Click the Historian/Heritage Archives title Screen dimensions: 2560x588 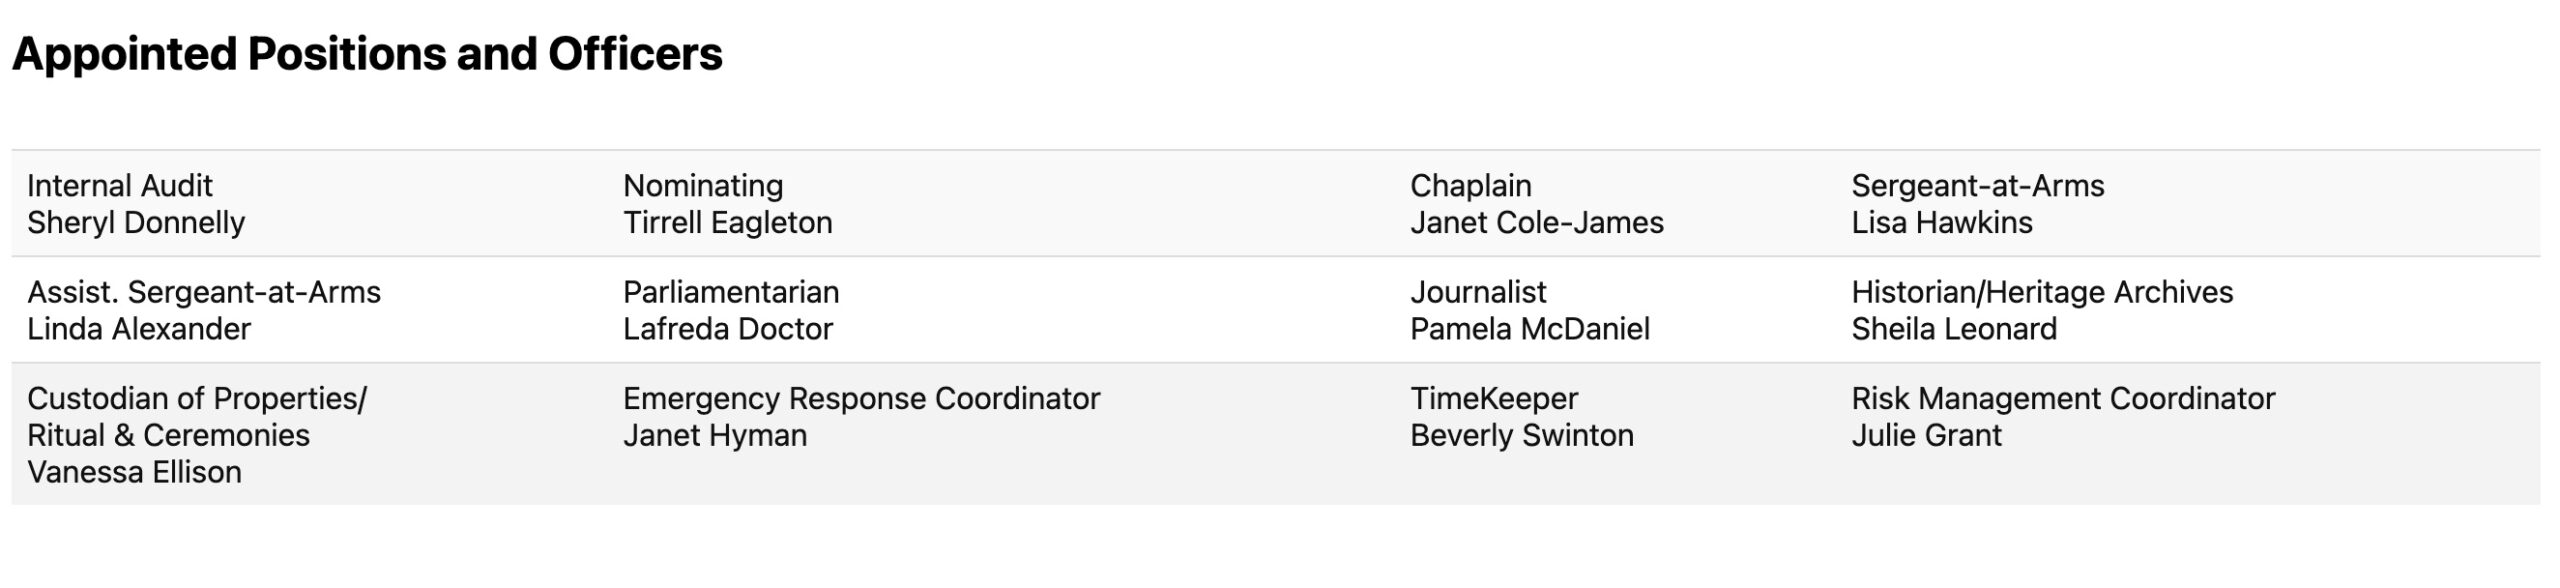point(2041,293)
